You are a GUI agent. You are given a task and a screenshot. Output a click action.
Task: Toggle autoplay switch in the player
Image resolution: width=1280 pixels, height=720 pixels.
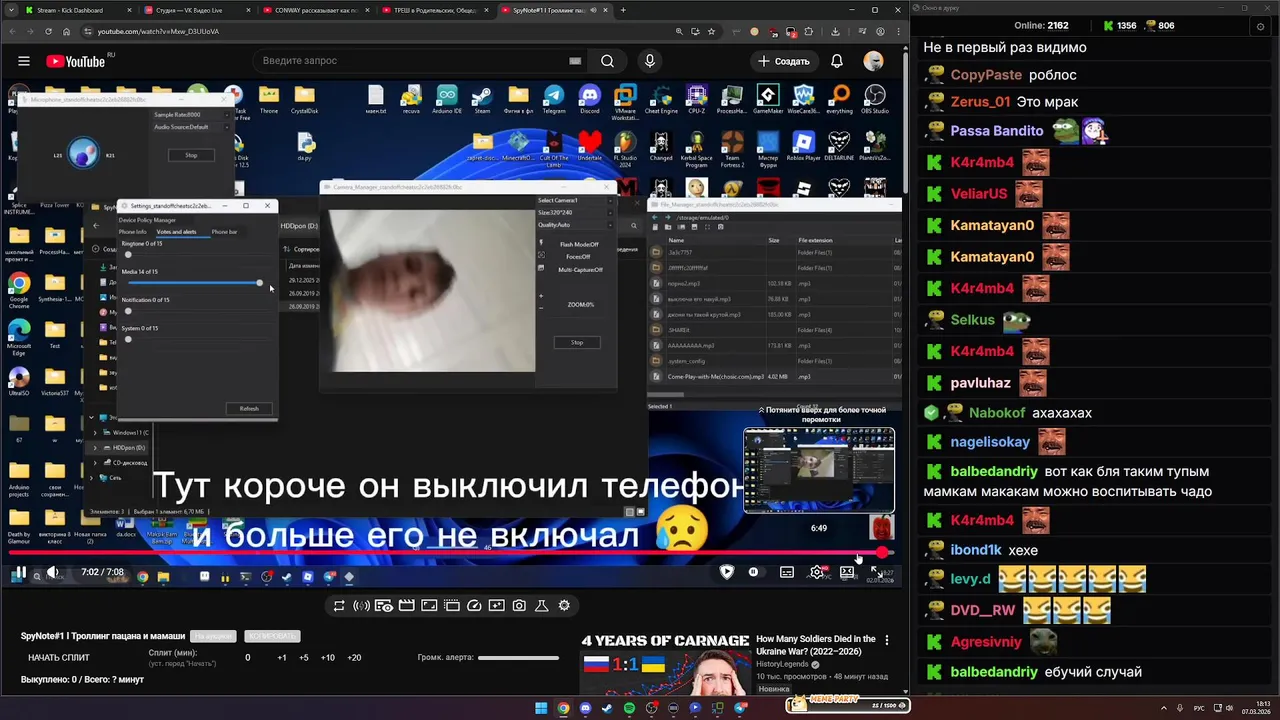point(754,573)
